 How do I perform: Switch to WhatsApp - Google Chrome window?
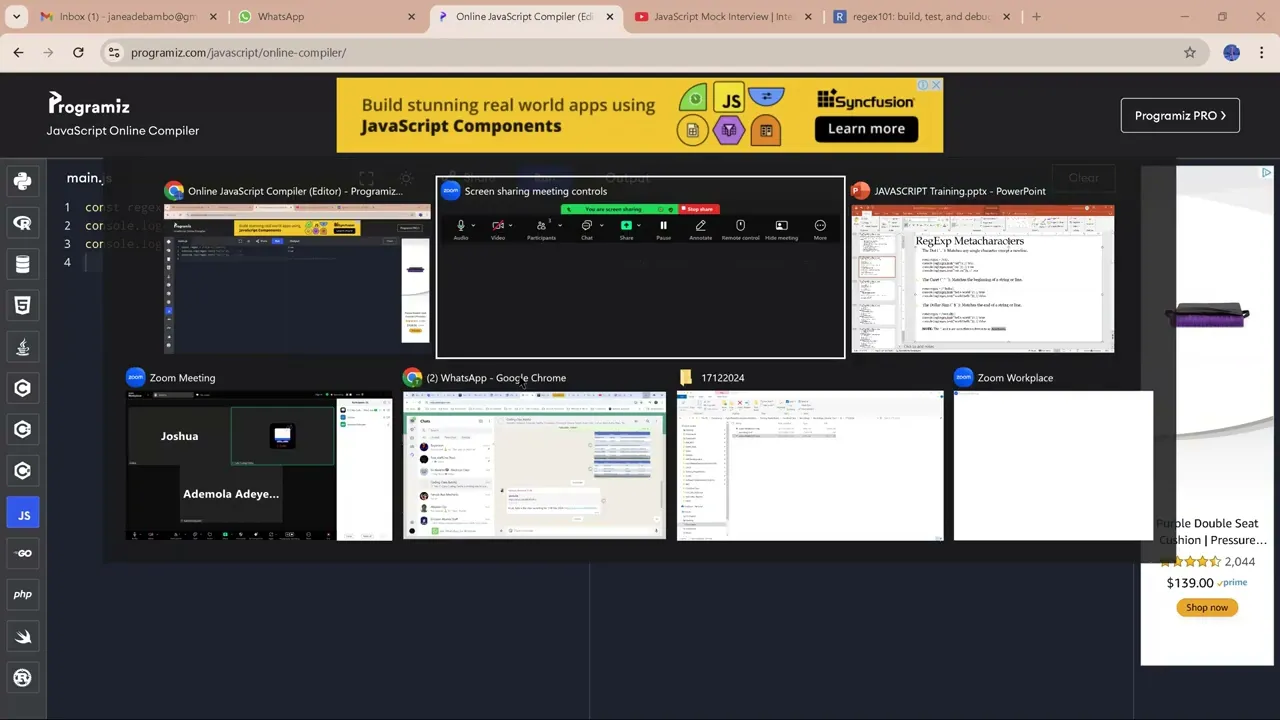click(534, 455)
